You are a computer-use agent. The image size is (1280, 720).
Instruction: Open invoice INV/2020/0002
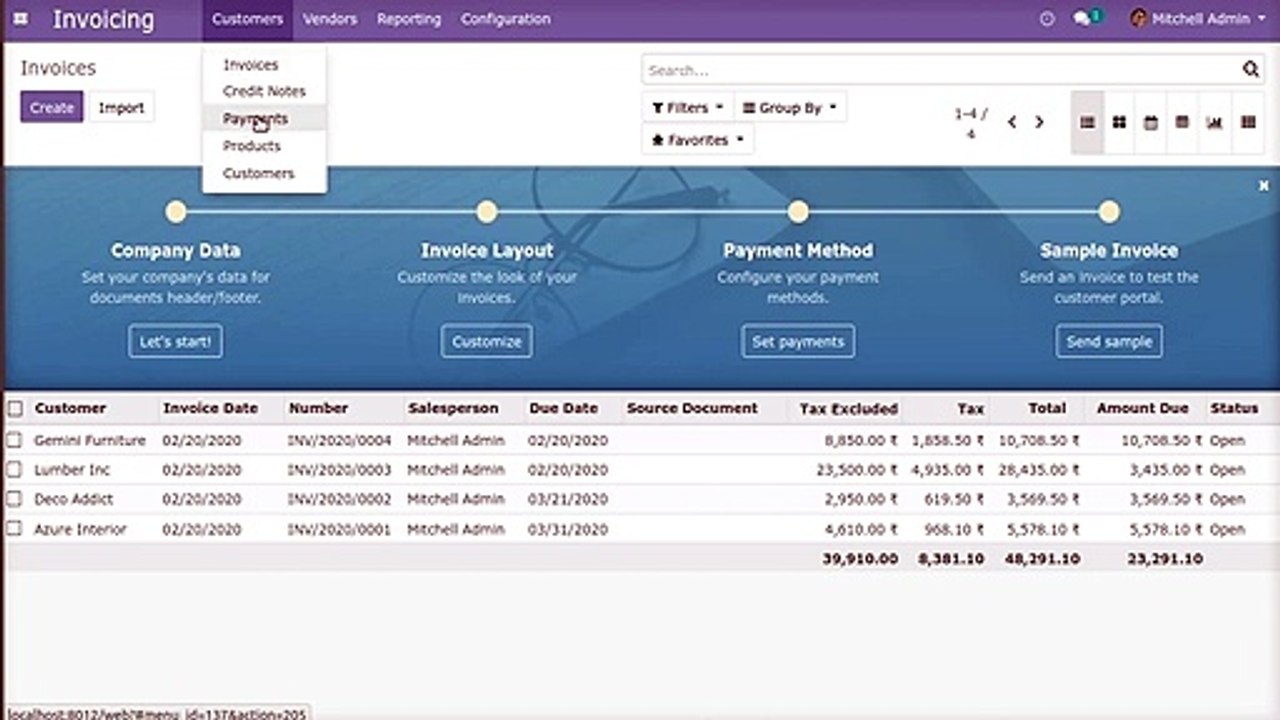pyautogui.click(x=339, y=499)
